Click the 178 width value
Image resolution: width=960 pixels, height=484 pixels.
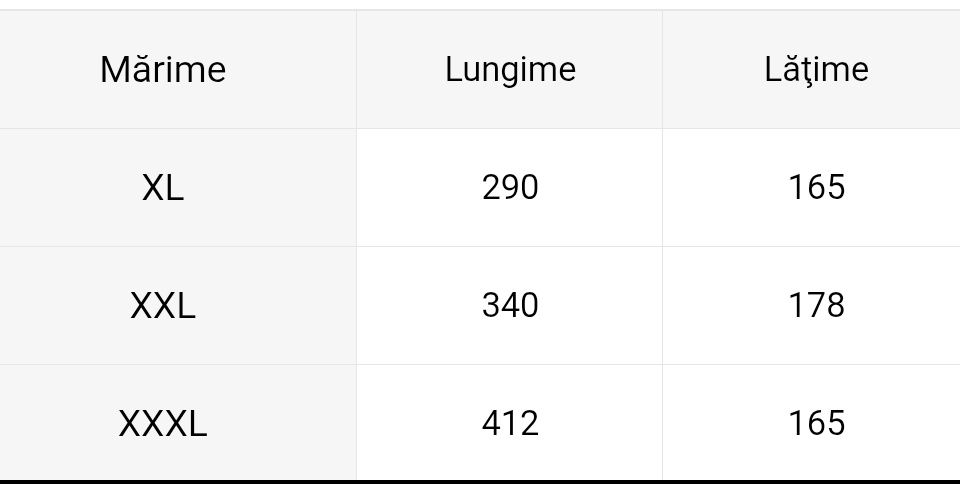[x=816, y=305]
